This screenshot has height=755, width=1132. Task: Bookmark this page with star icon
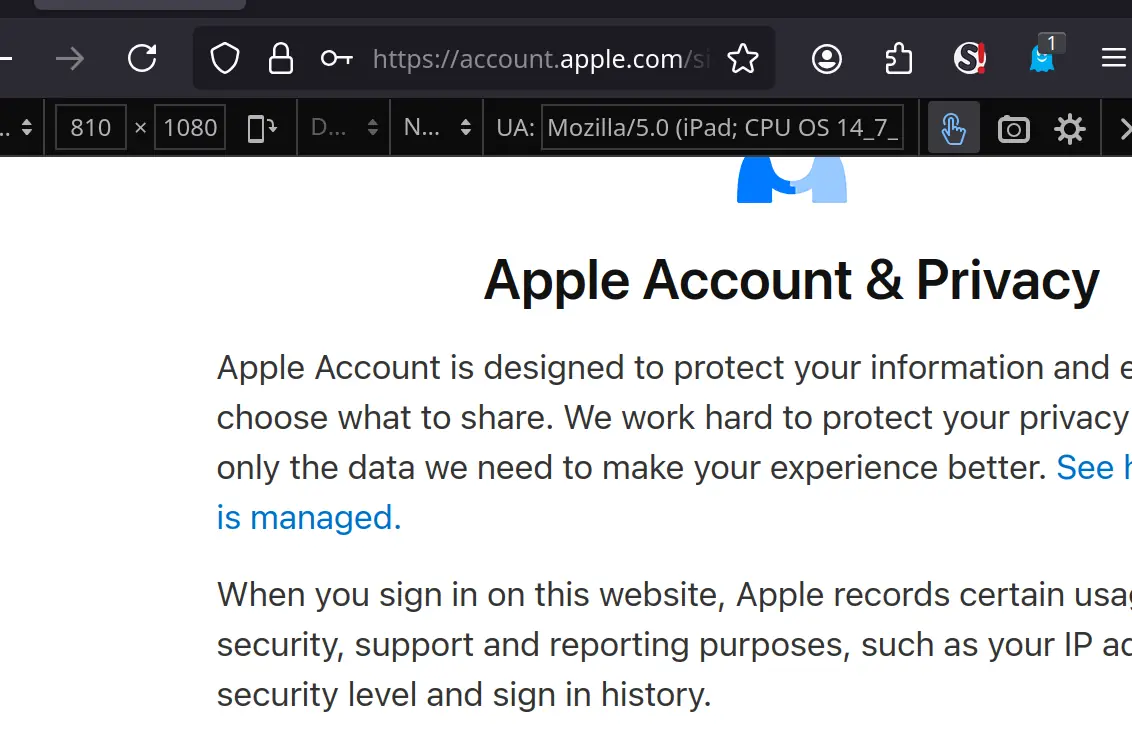click(743, 58)
